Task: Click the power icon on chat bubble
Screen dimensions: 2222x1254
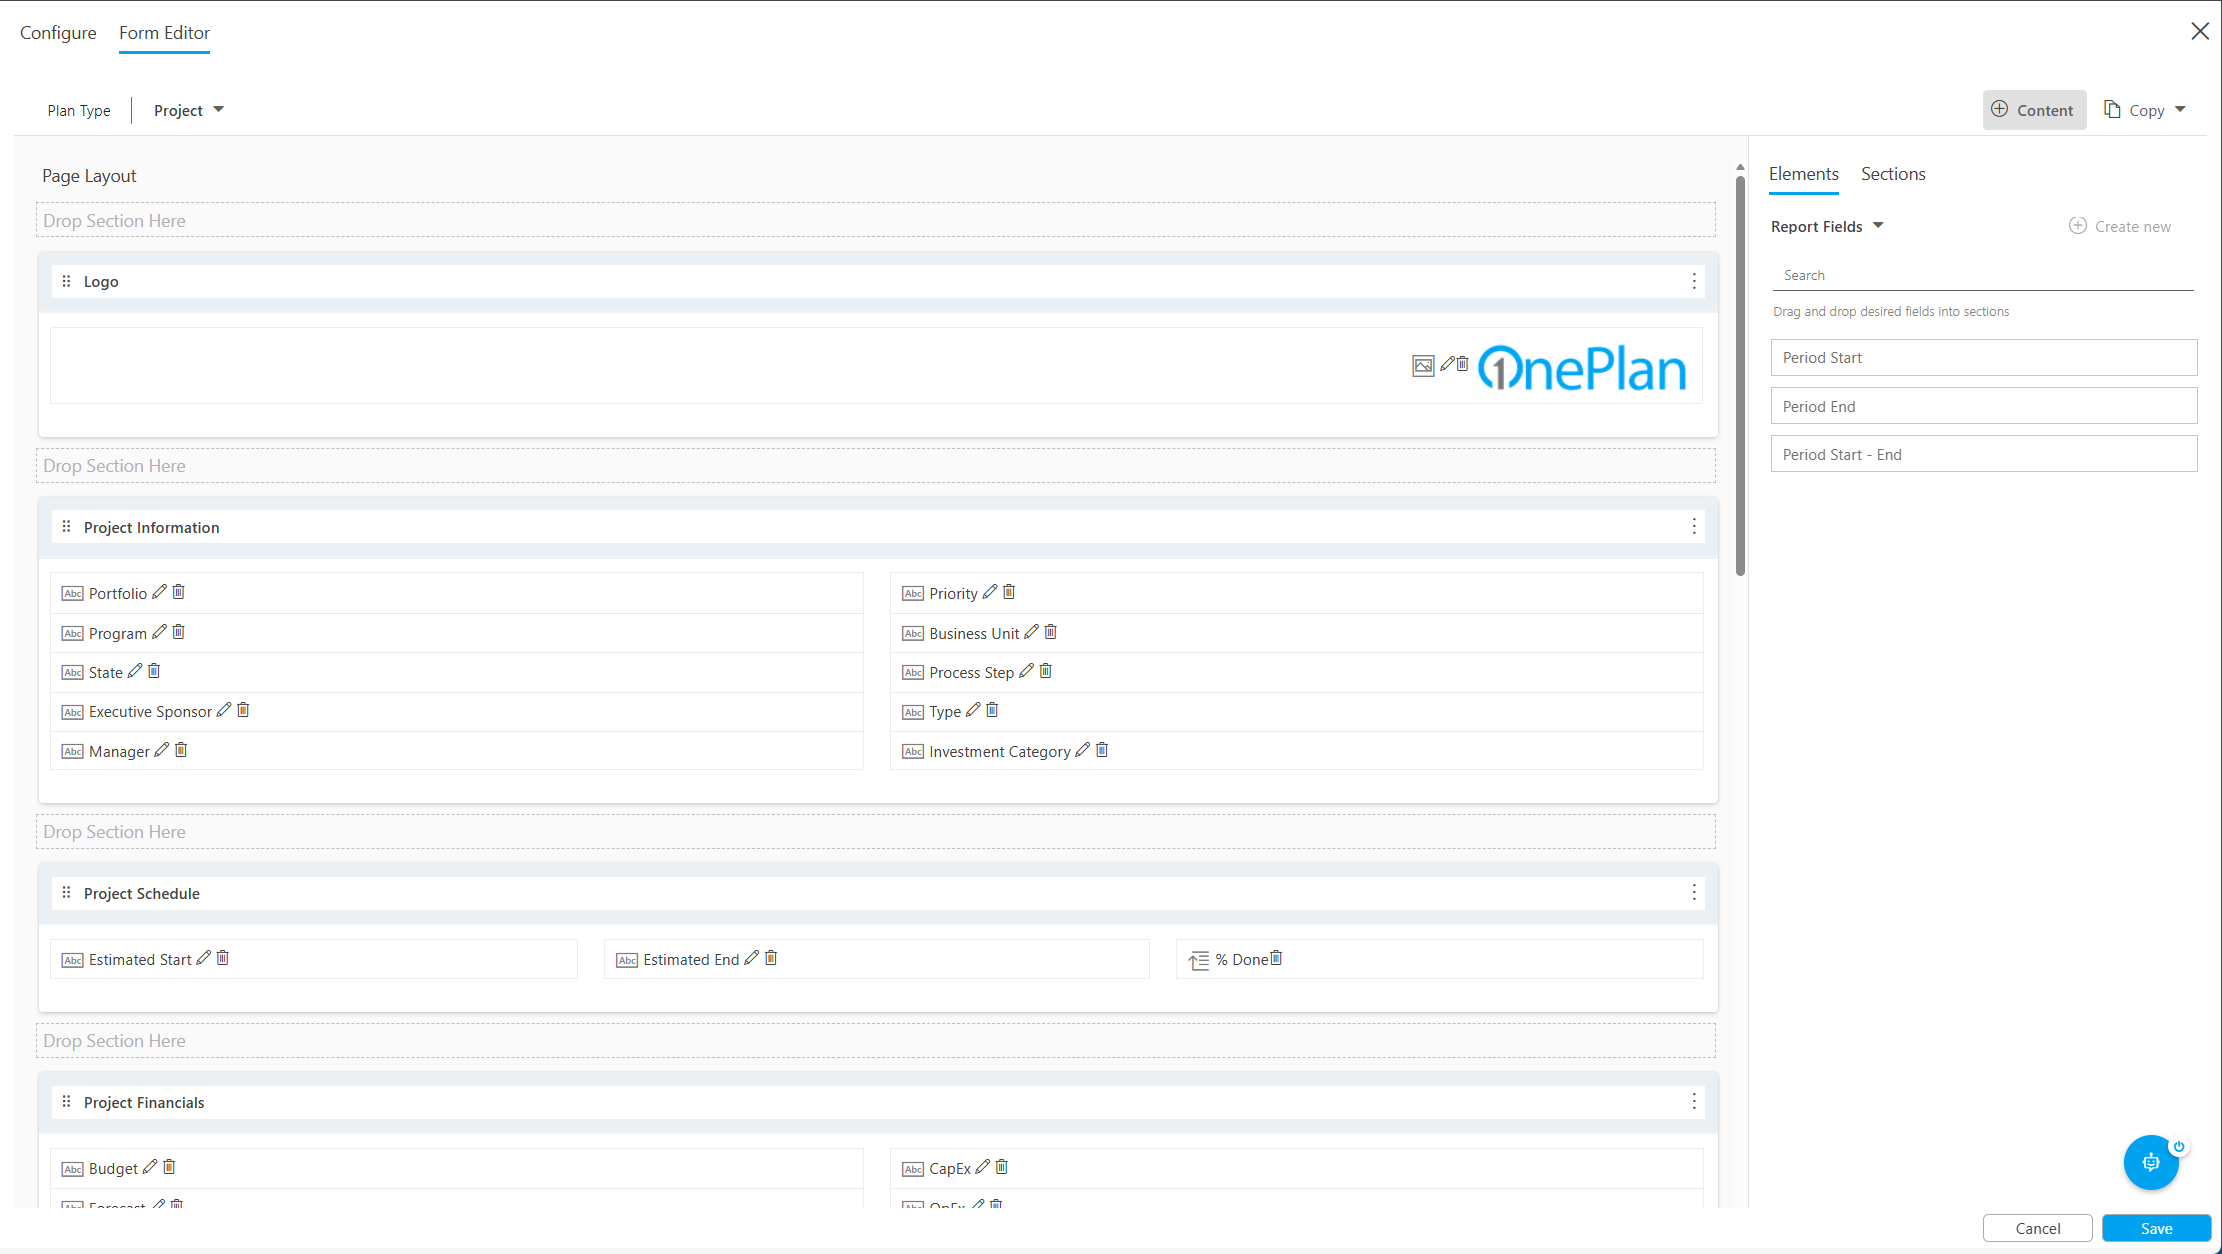Action: pos(2179,1146)
